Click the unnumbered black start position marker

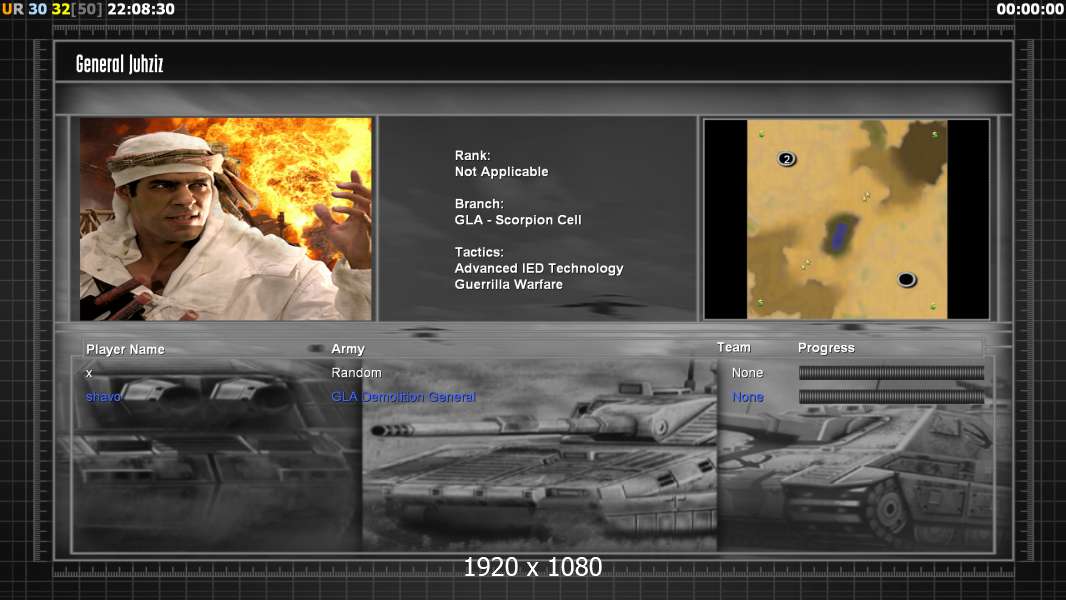906,279
